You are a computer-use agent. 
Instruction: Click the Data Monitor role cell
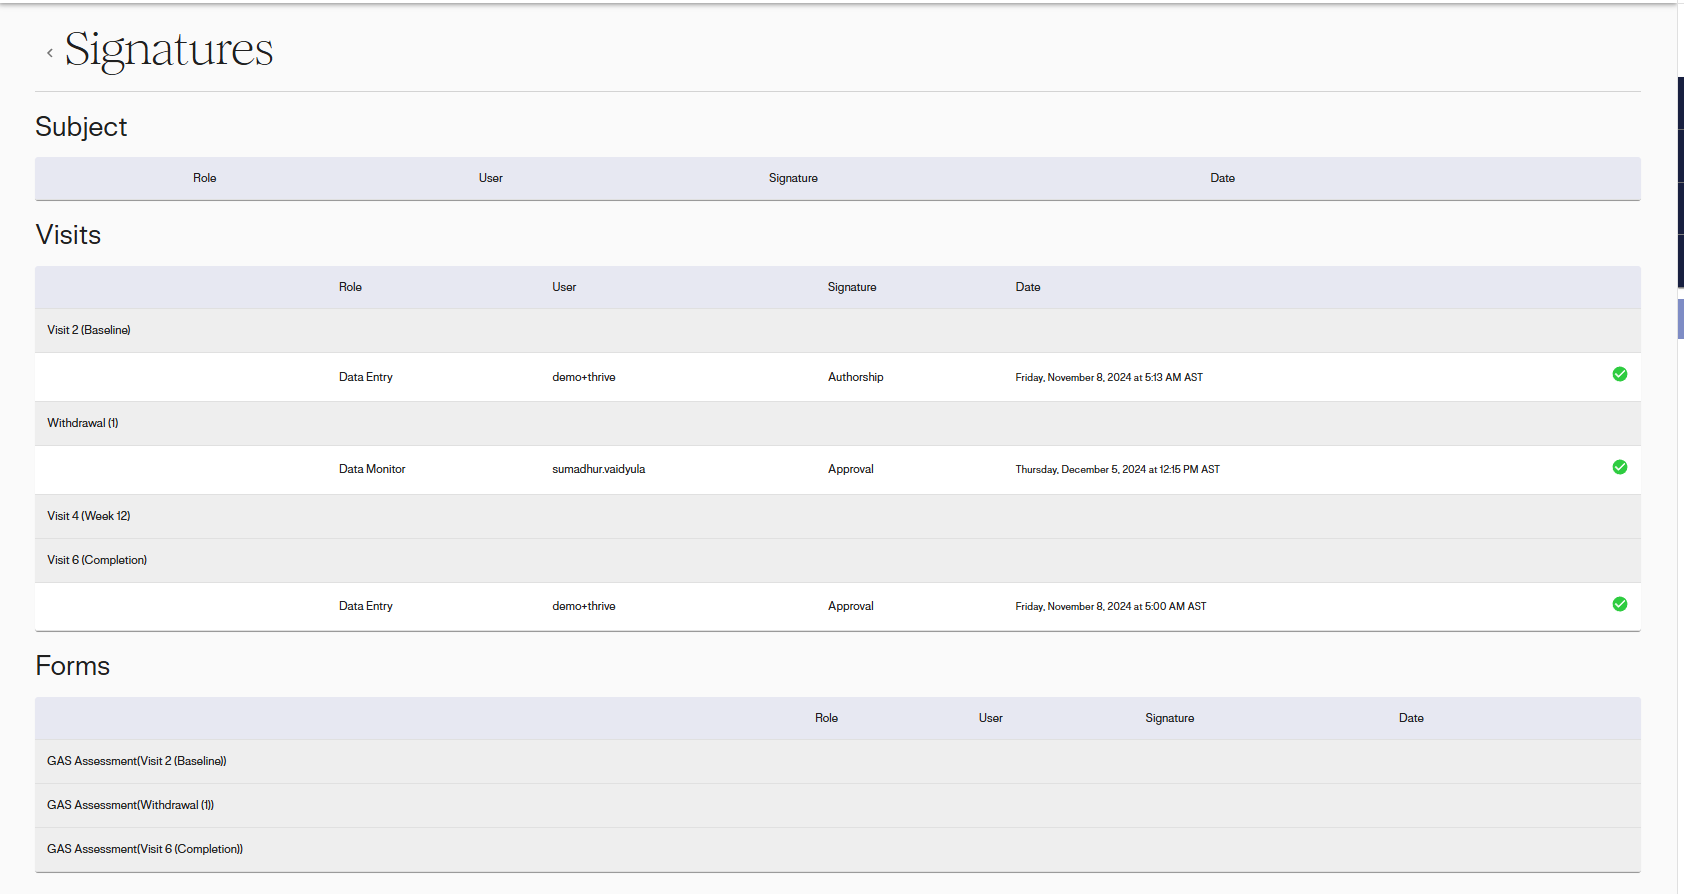[372, 469]
